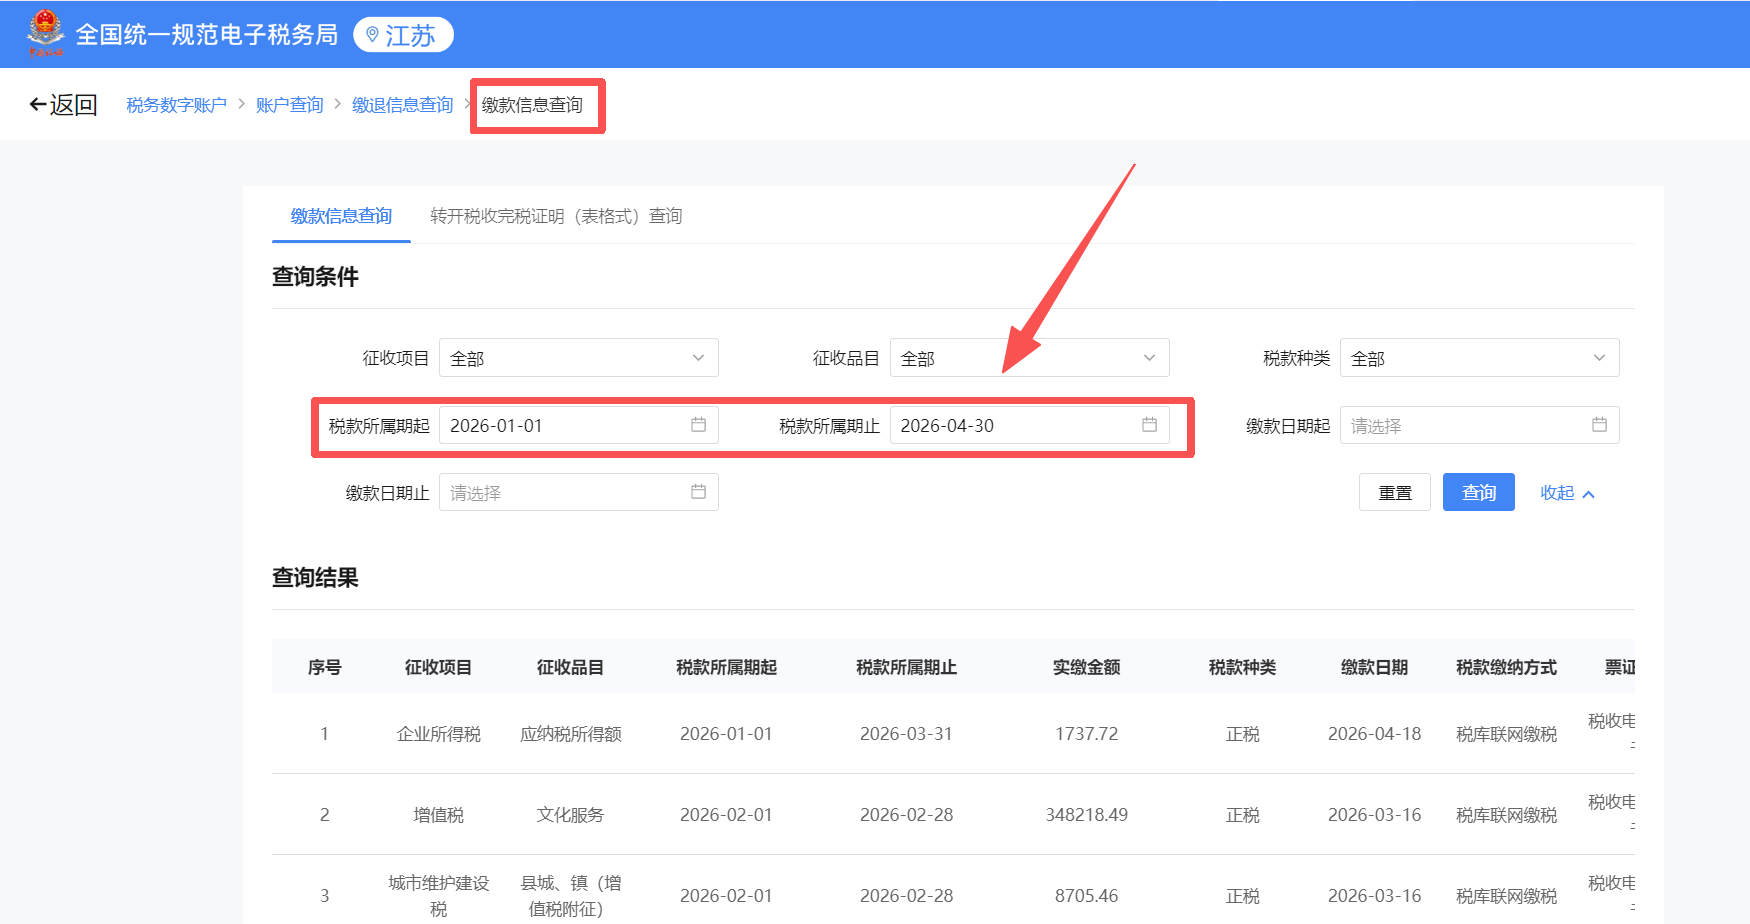Click the 征收品目 column header
The width and height of the screenshot is (1750, 924).
coord(570,667)
